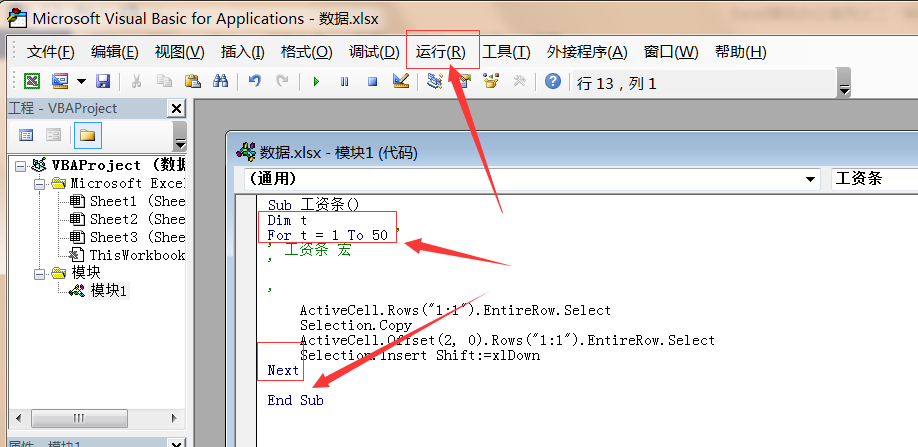918x447 pixels.
Task: Click the Save disk icon
Action: pos(104,81)
